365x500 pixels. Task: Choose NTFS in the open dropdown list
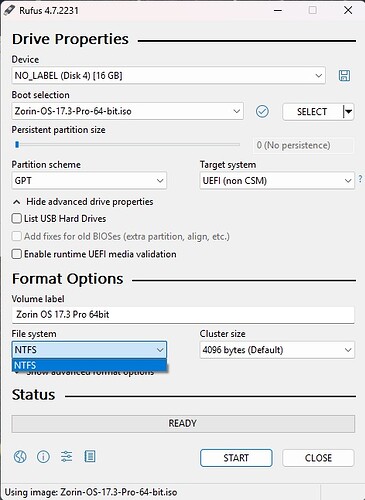89,365
